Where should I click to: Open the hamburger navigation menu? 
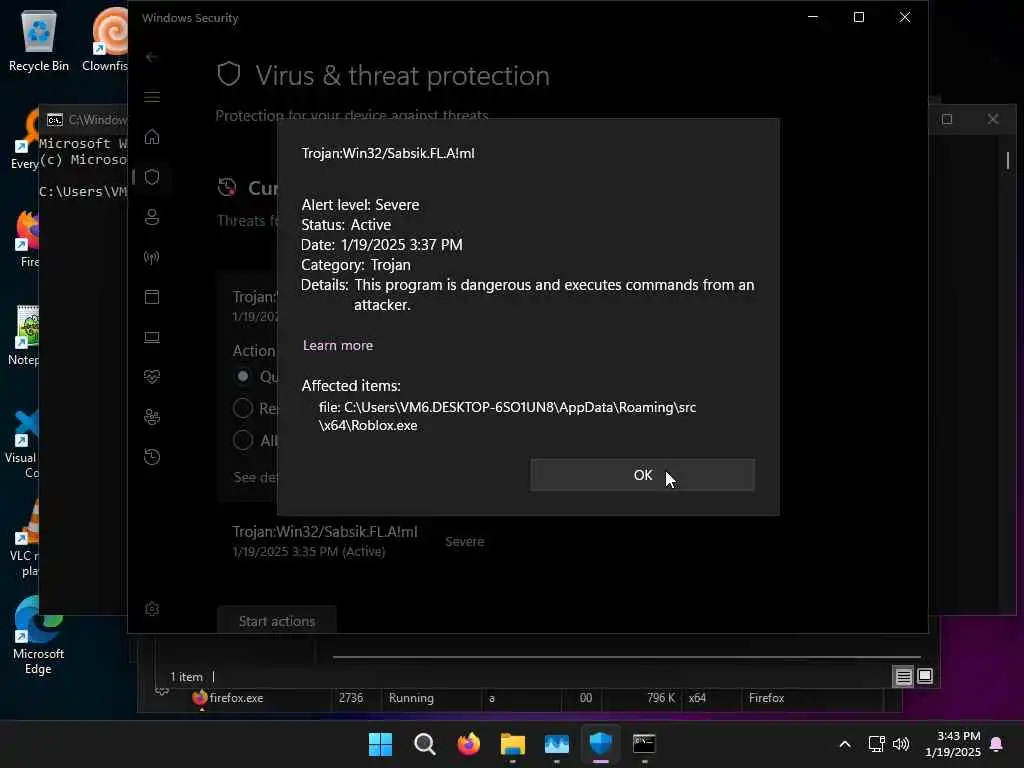pos(152,97)
